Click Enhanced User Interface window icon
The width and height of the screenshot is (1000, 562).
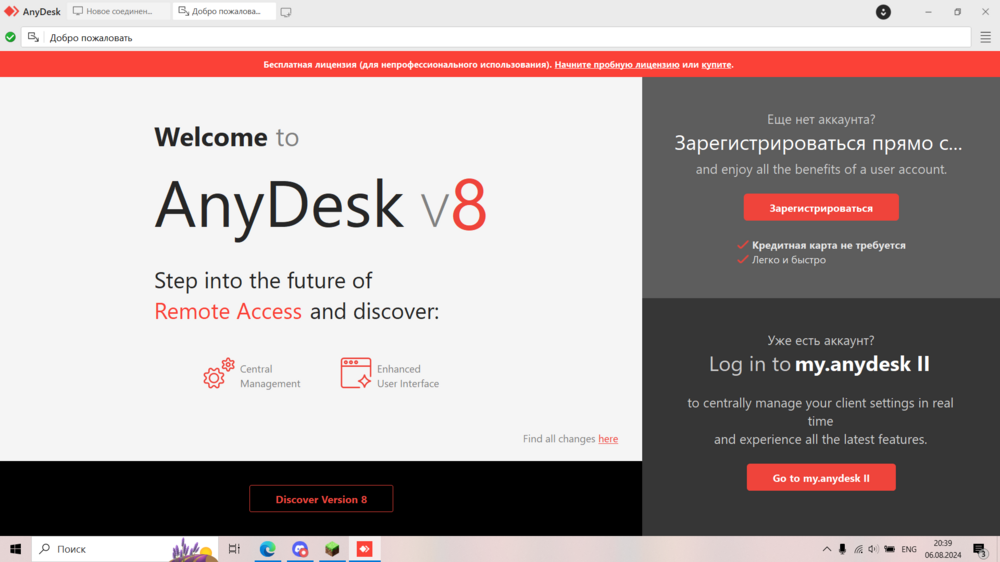pos(356,373)
